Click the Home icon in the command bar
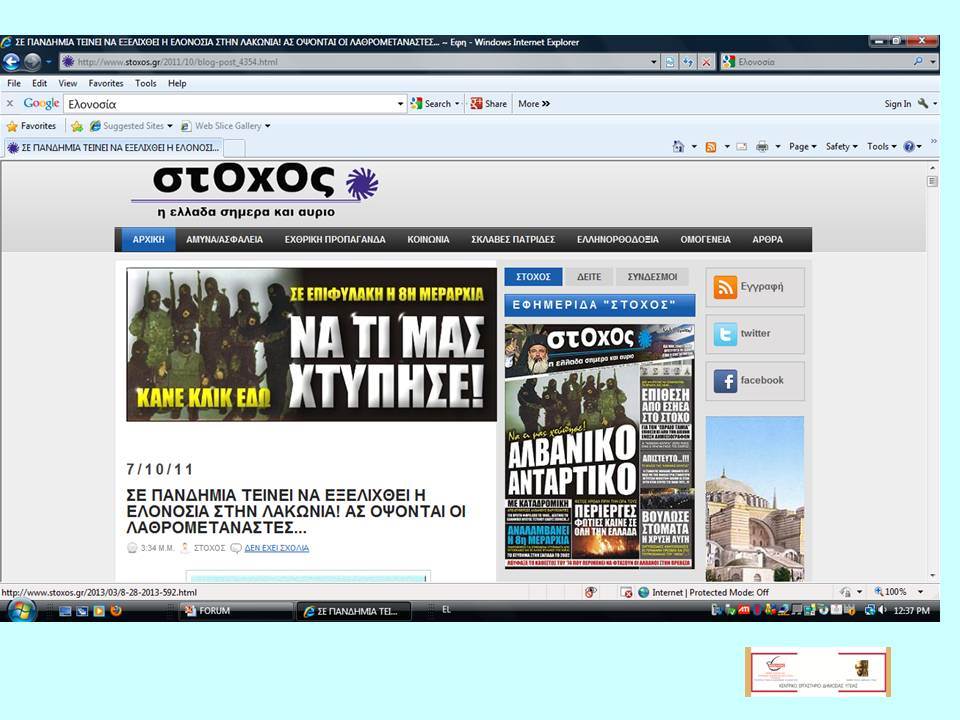This screenshot has height=720, width=960. click(678, 146)
